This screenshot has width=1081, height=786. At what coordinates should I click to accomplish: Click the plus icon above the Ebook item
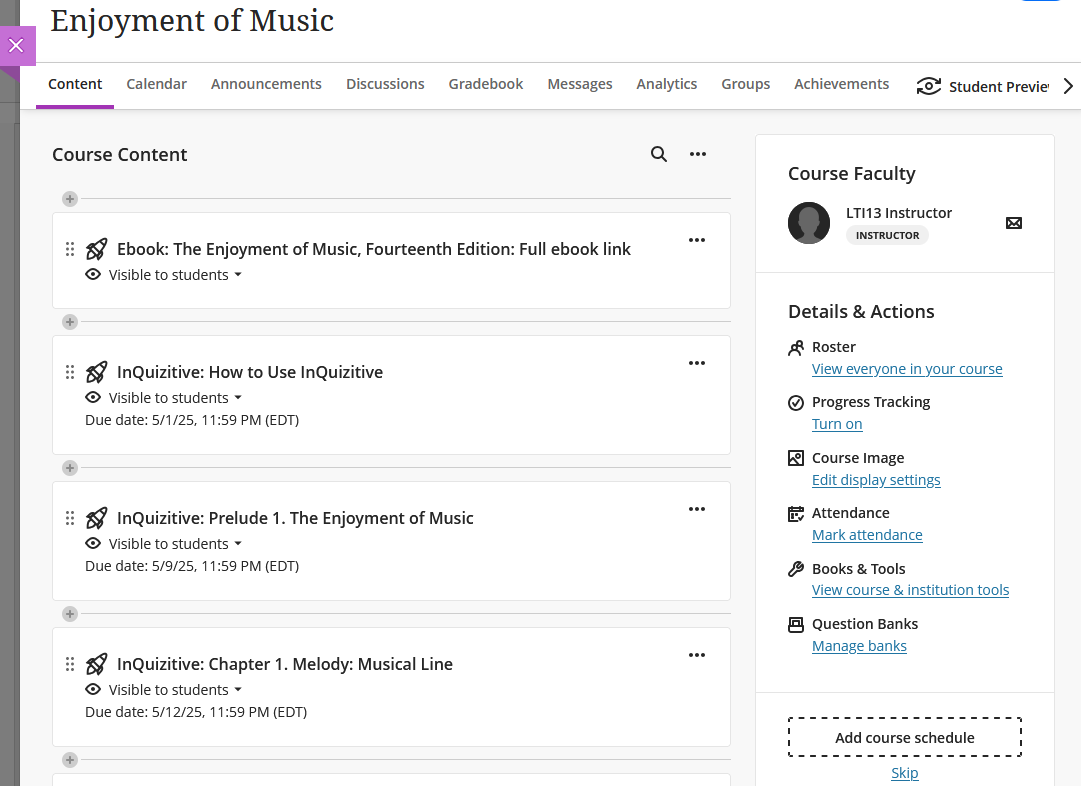pyautogui.click(x=70, y=199)
